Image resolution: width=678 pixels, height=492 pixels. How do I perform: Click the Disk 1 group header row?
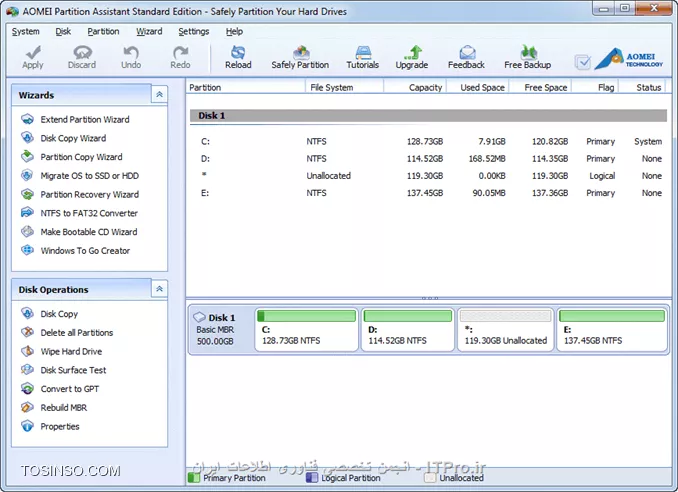pos(428,115)
